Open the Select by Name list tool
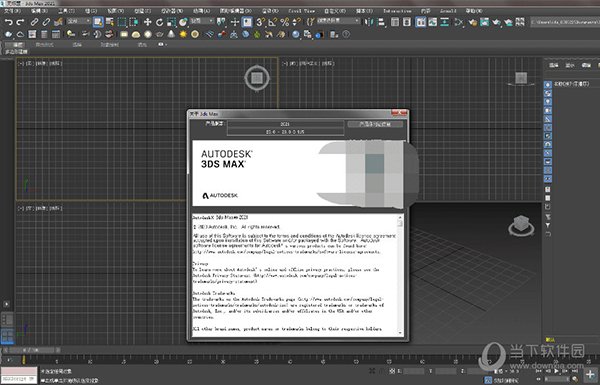Screen dimensions: 600x385 pos(110,22)
